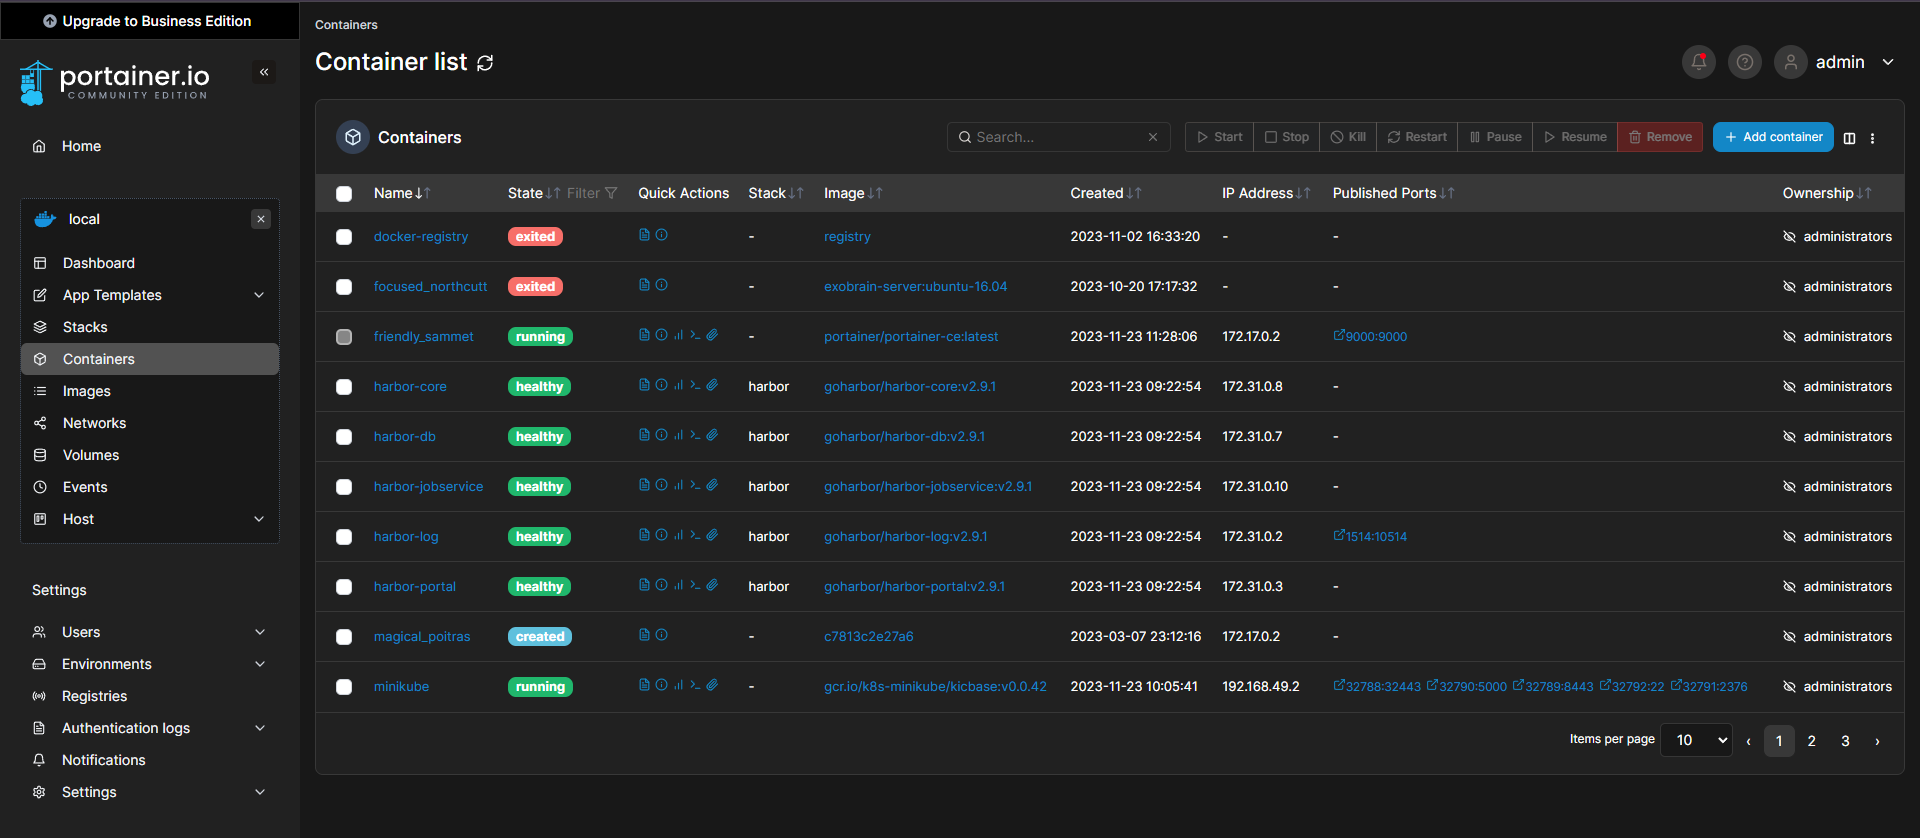
Task: Sort by Name column arrows
Action: click(423, 193)
